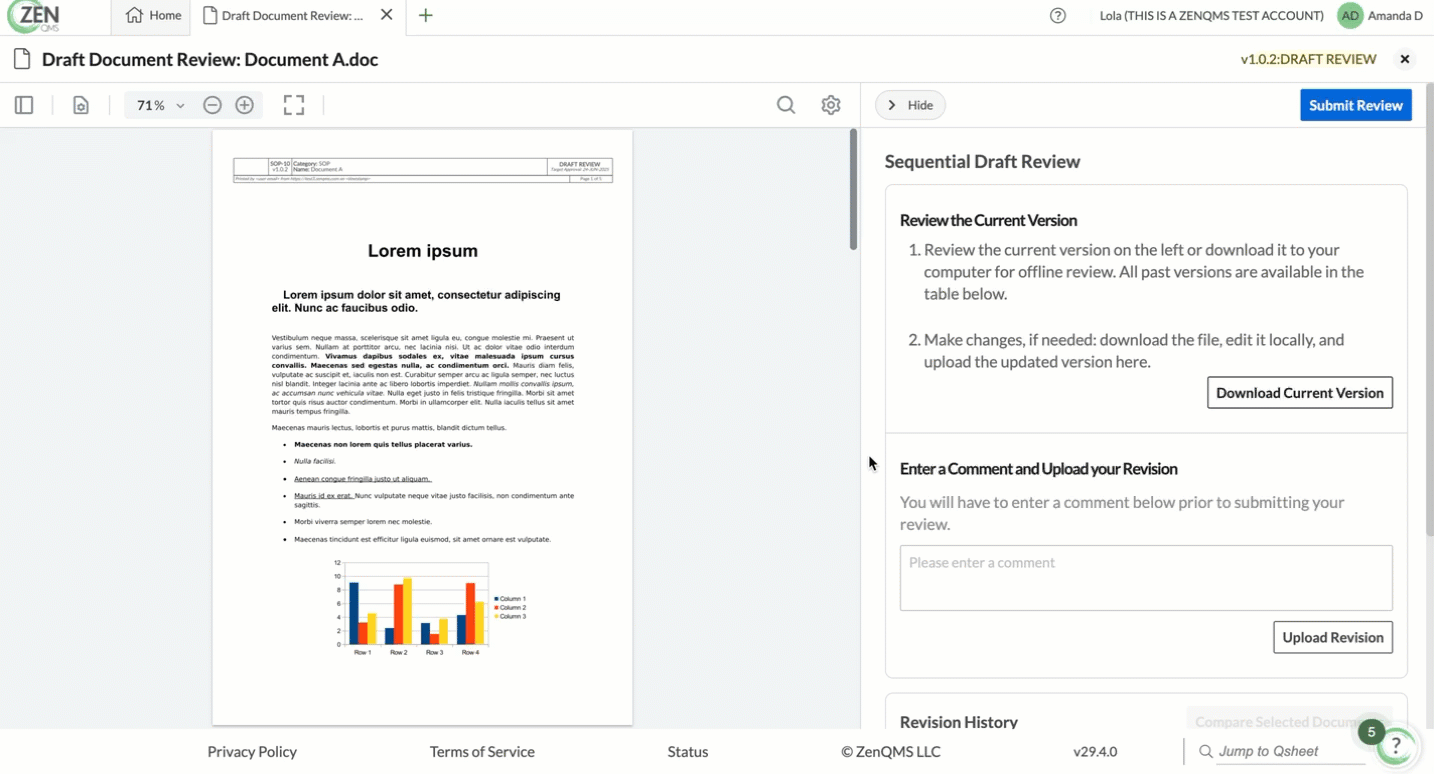Open the help question mark icon
1434x774 pixels.
[x=1058, y=16]
